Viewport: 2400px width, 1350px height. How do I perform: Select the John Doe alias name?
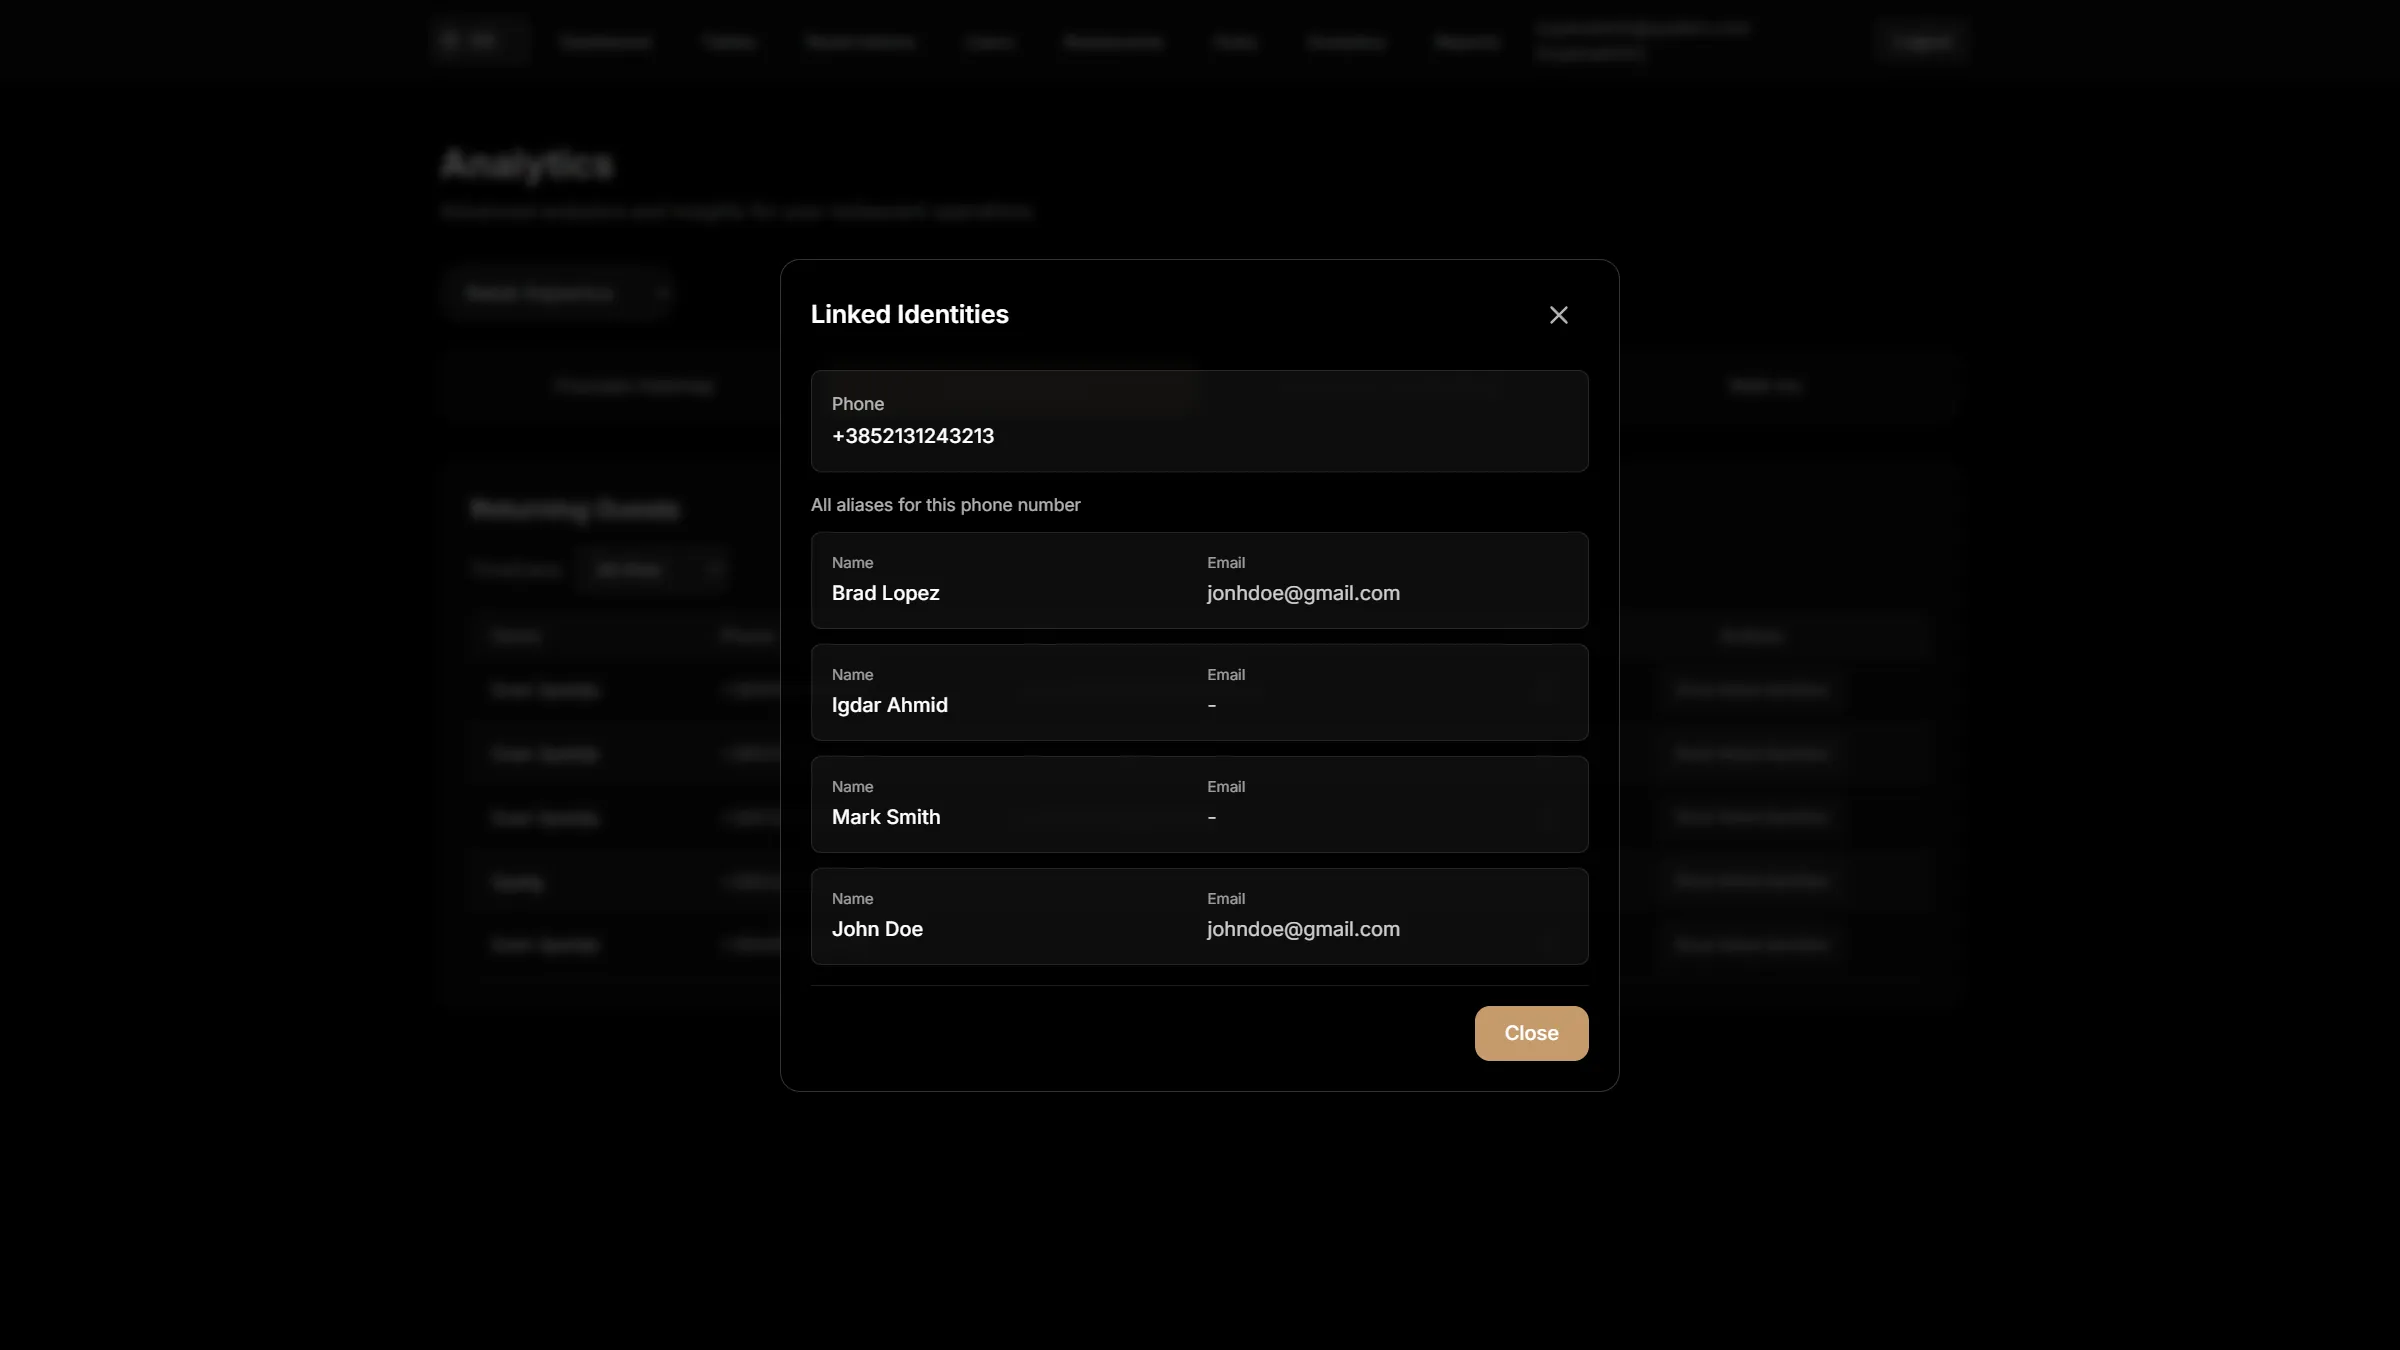click(876, 929)
